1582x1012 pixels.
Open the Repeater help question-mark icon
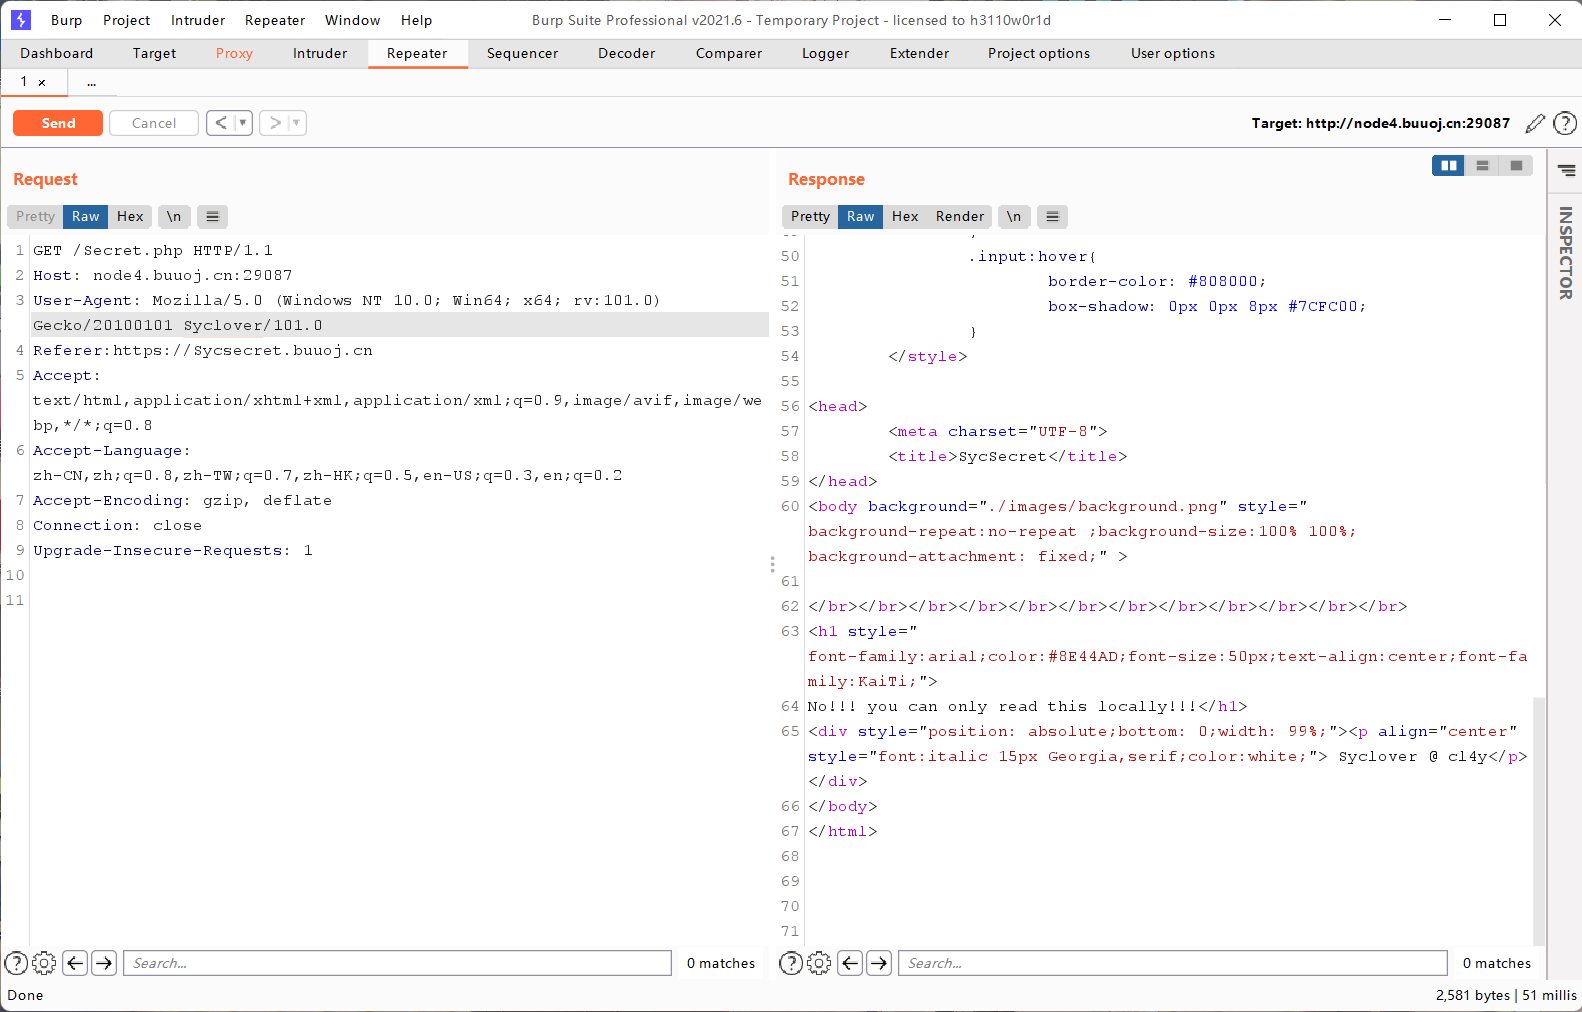click(x=1565, y=123)
